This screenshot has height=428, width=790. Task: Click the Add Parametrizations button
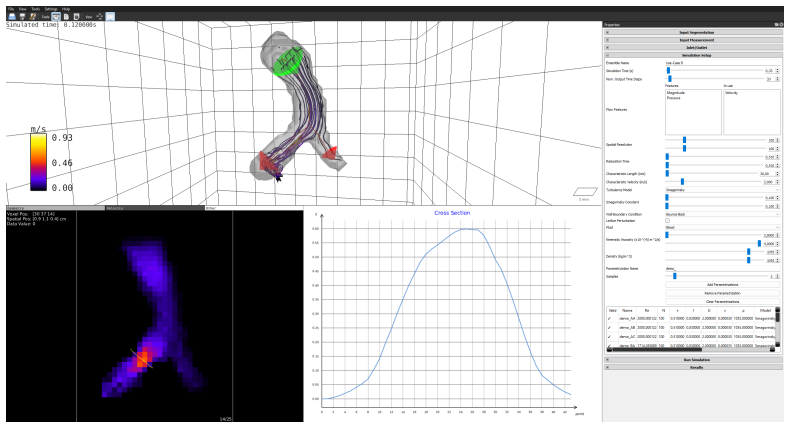click(x=722, y=284)
